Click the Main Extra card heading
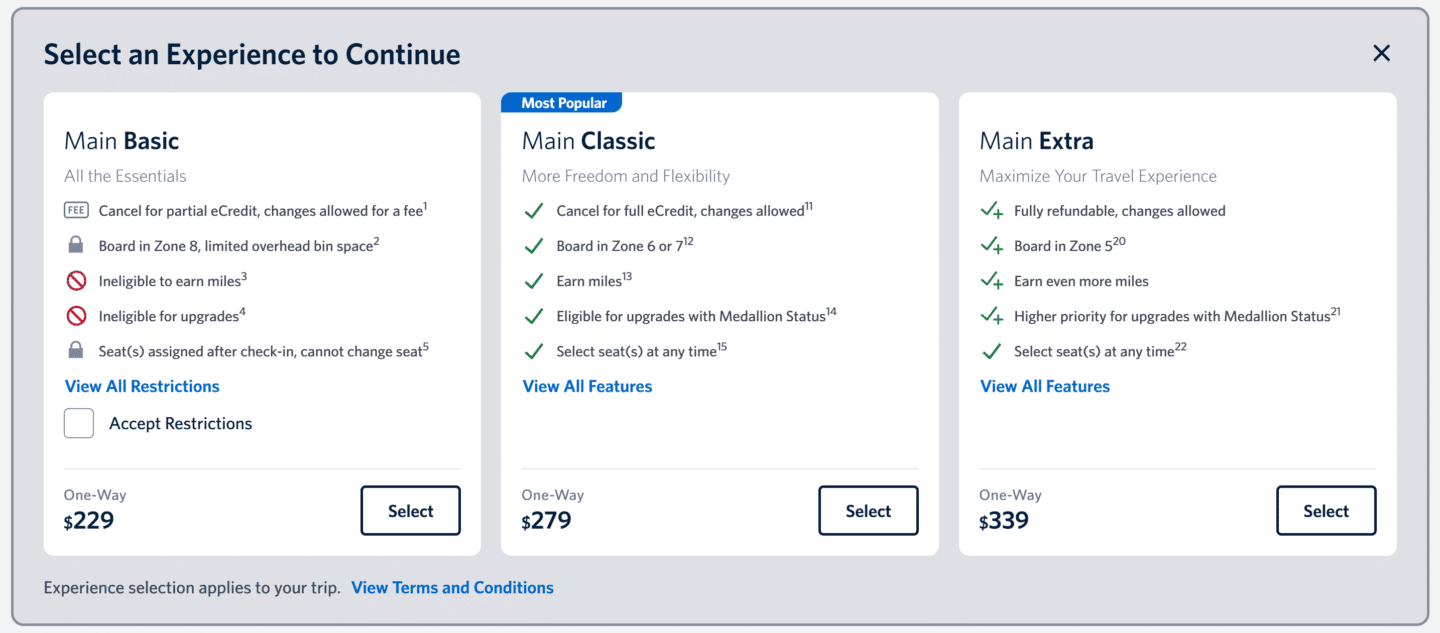This screenshot has width=1440, height=633. click(x=1036, y=141)
